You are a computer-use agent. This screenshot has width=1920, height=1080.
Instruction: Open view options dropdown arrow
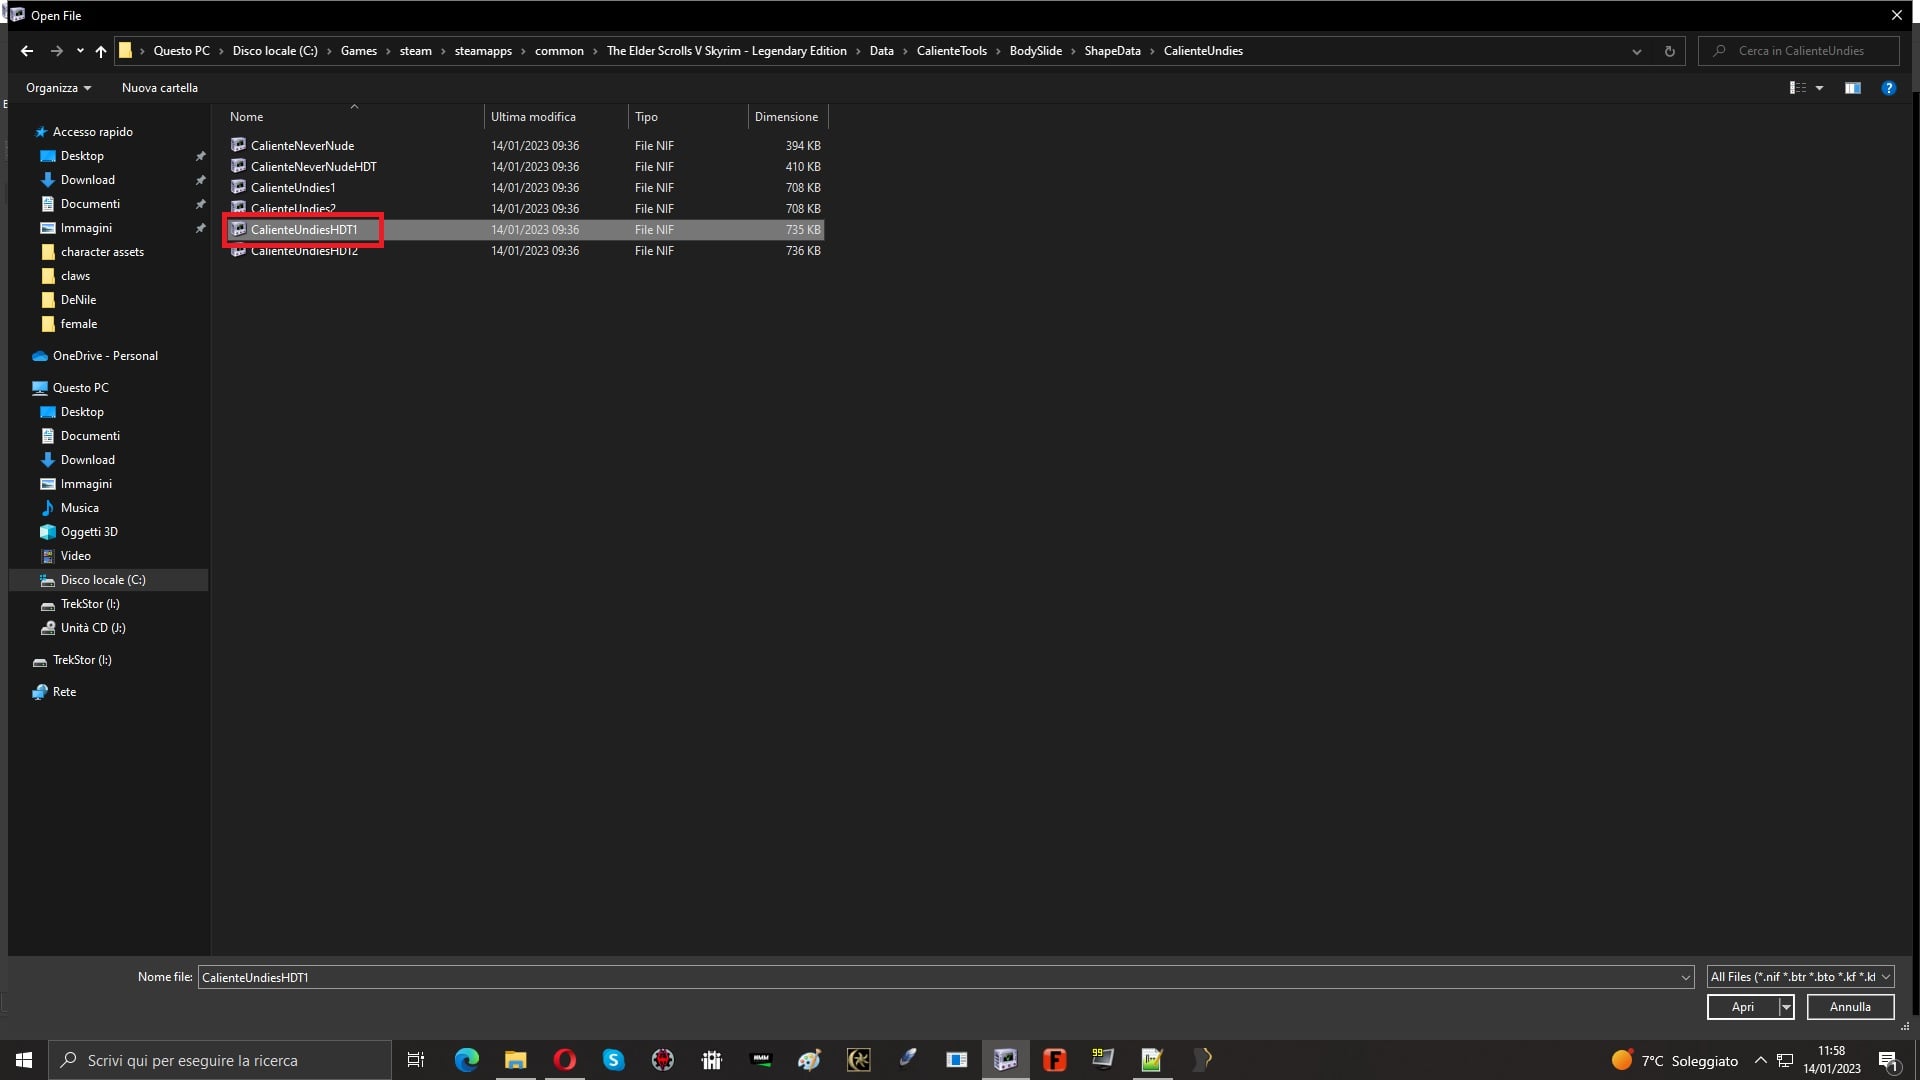point(1819,88)
